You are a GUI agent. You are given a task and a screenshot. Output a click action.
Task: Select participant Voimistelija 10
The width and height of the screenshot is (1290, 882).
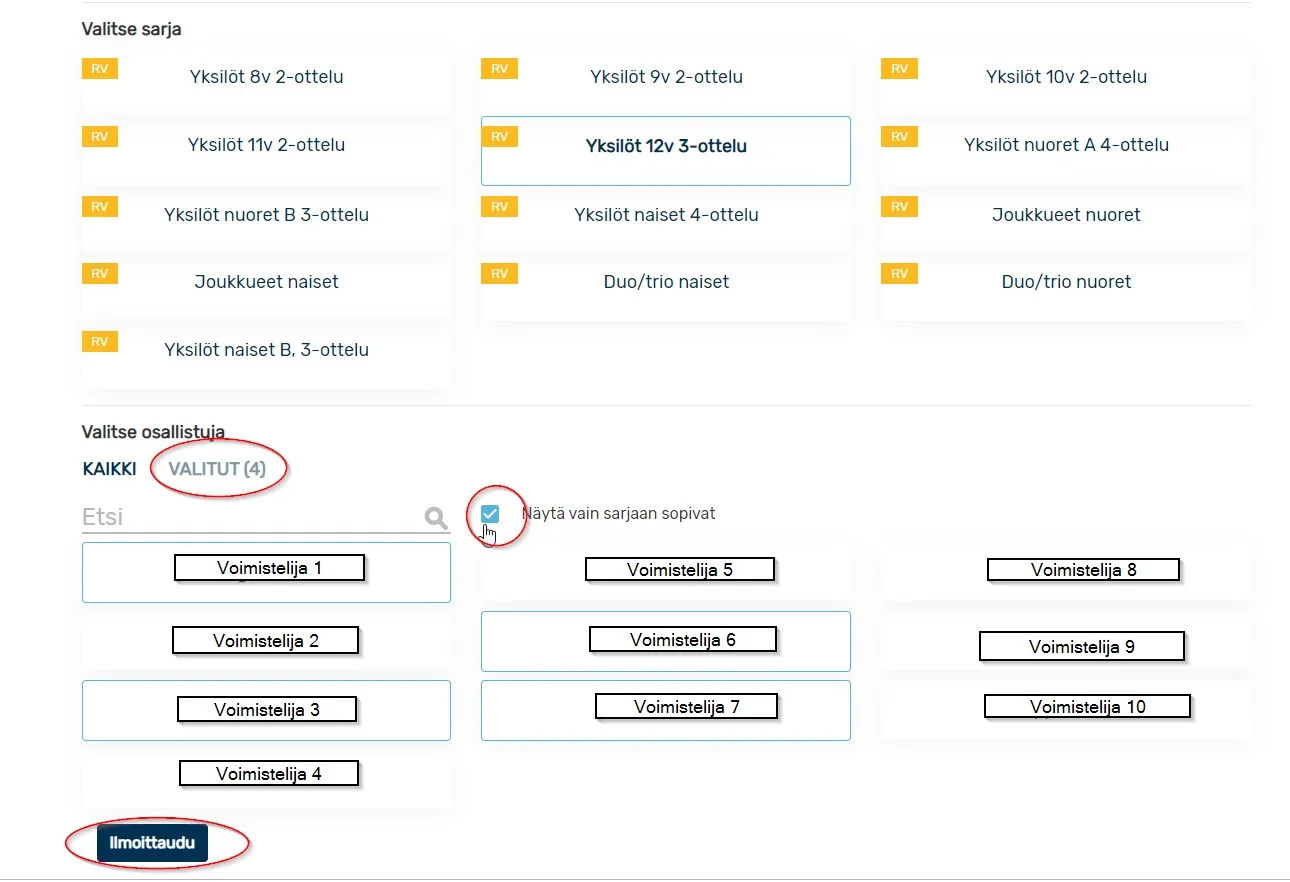1066,710
